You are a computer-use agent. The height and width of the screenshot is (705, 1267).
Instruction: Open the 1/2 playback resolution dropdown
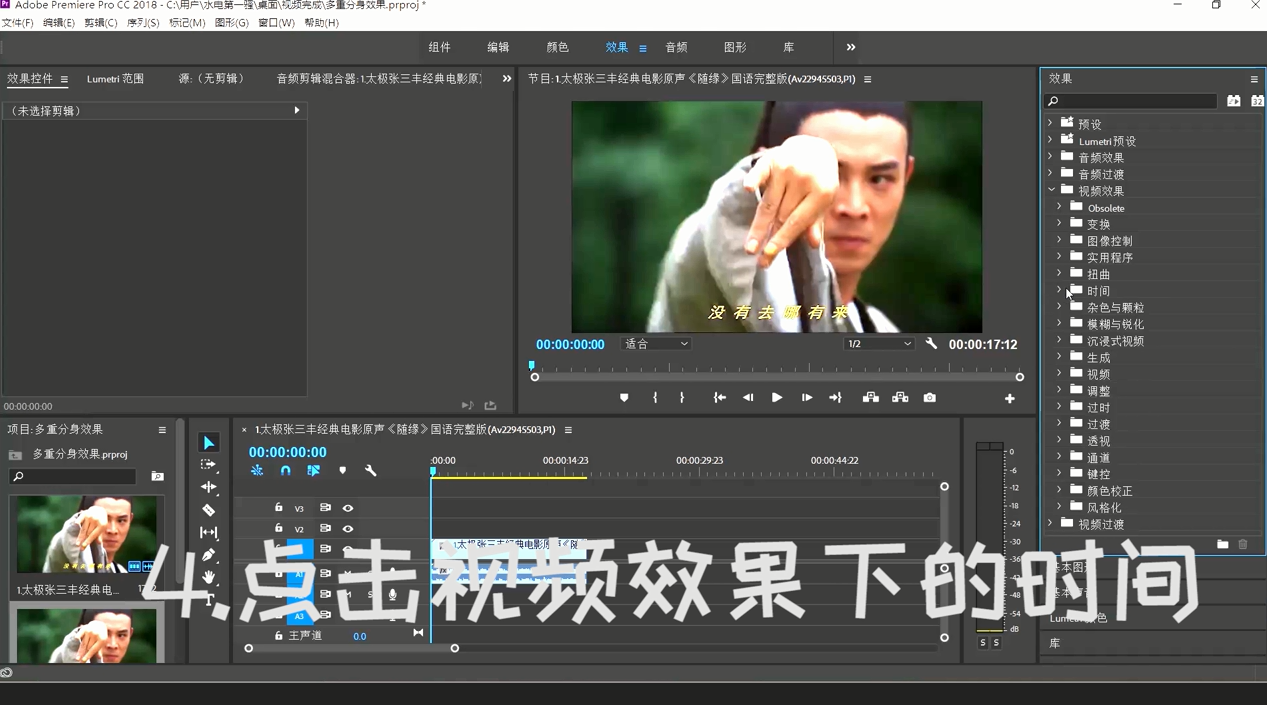(879, 344)
